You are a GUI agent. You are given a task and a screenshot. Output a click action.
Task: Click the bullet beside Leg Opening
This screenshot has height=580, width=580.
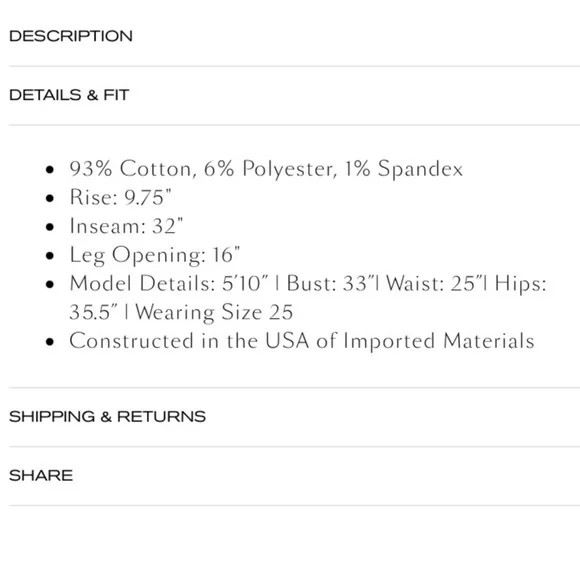tap(50, 256)
